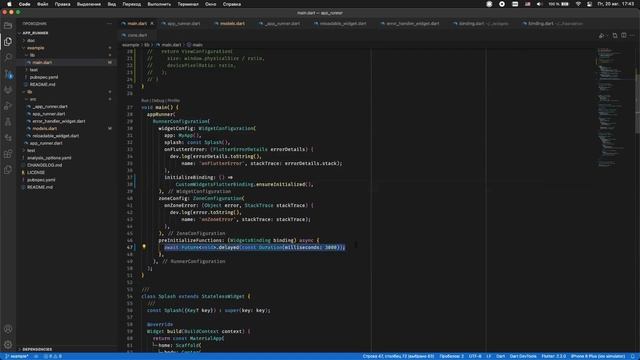The width and height of the screenshot is (640, 360).
Task: Open reloadable_widget.dart in explorer tree
Action: tap(56, 136)
